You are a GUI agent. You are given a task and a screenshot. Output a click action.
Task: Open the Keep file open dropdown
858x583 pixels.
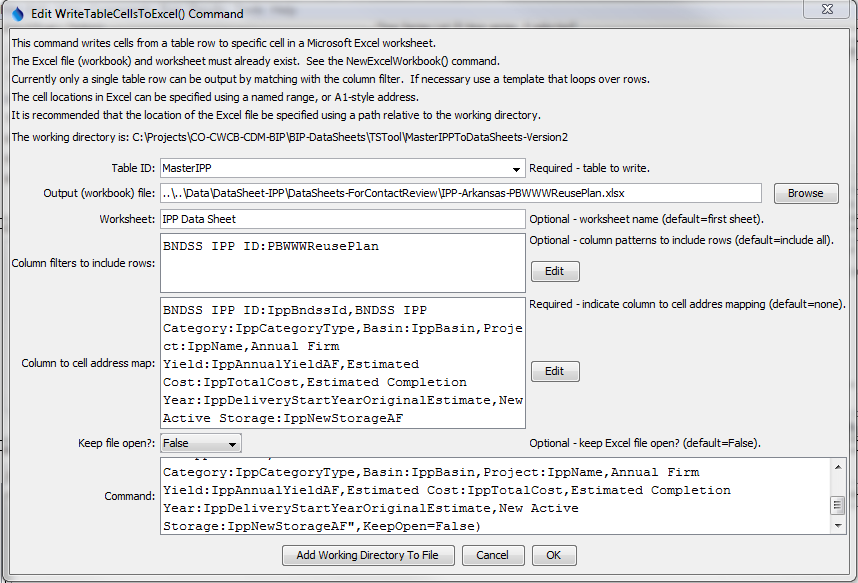click(x=232, y=443)
